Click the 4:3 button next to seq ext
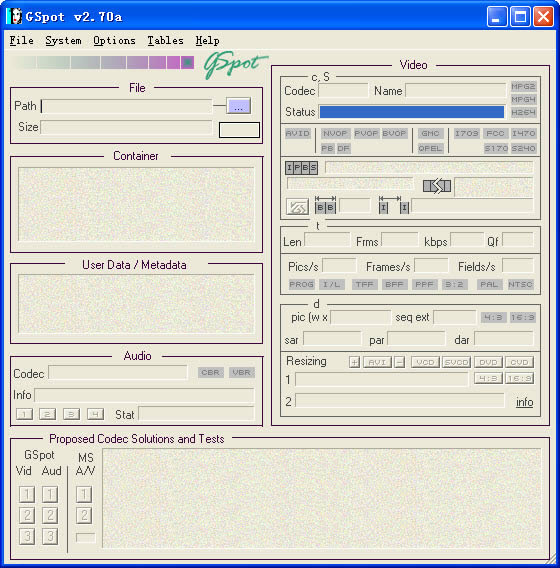The height and width of the screenshot is (568, 560). point(493,318)
